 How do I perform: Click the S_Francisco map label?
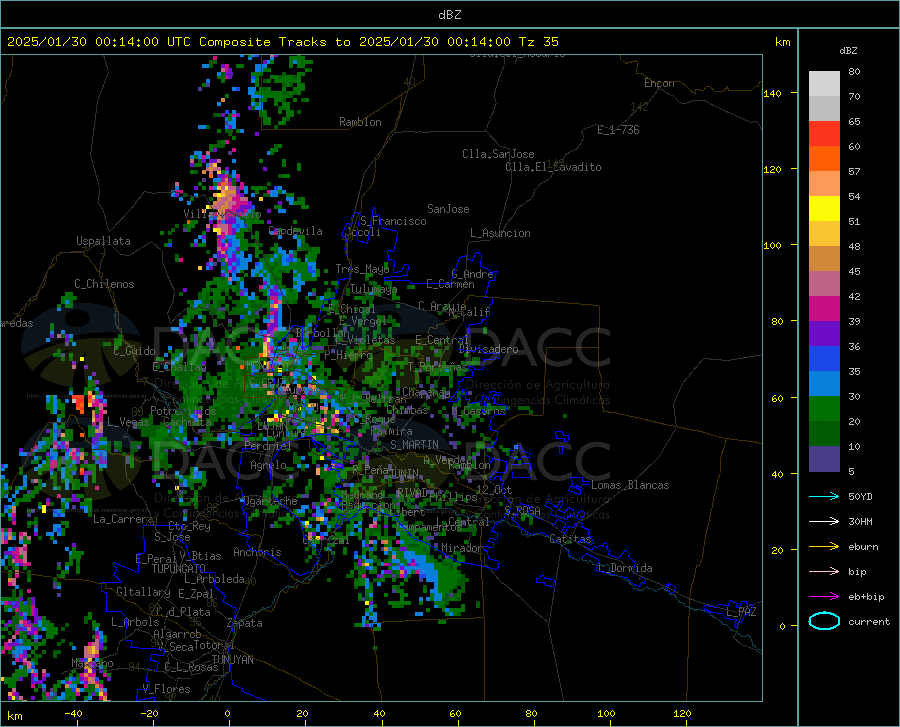[393, 221]
